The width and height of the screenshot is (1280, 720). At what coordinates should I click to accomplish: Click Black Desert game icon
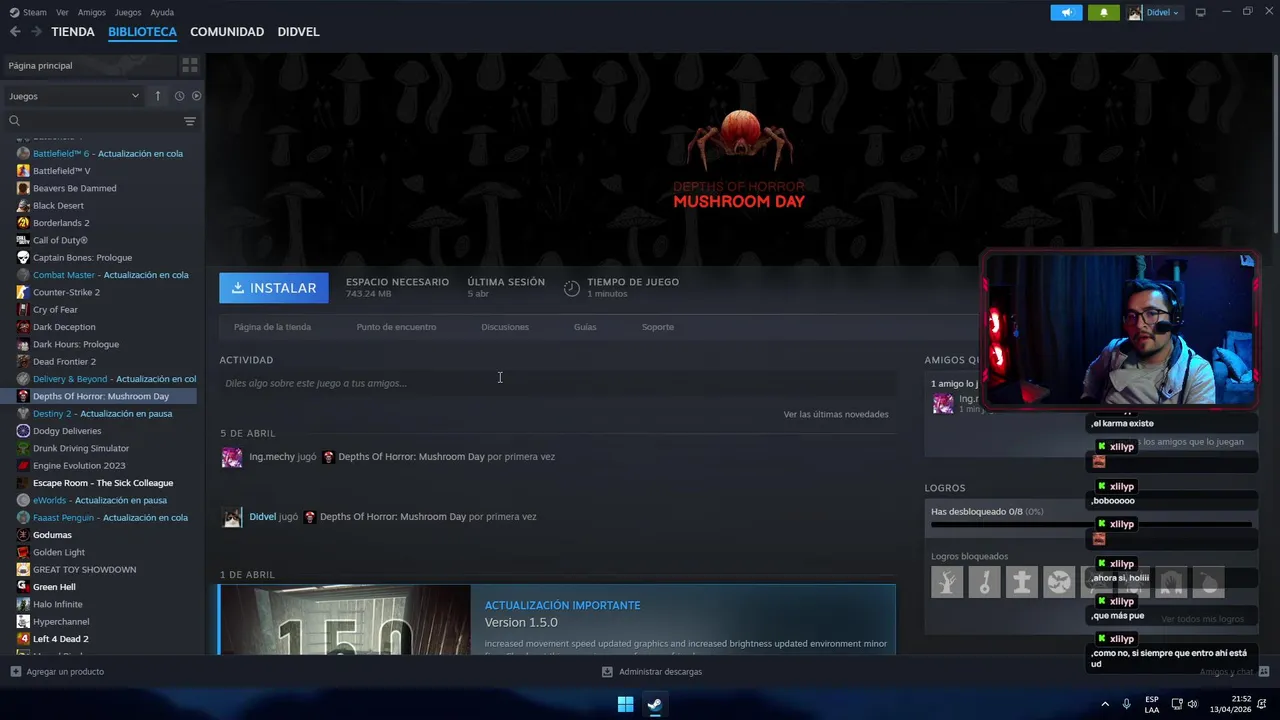click(23, 206)
